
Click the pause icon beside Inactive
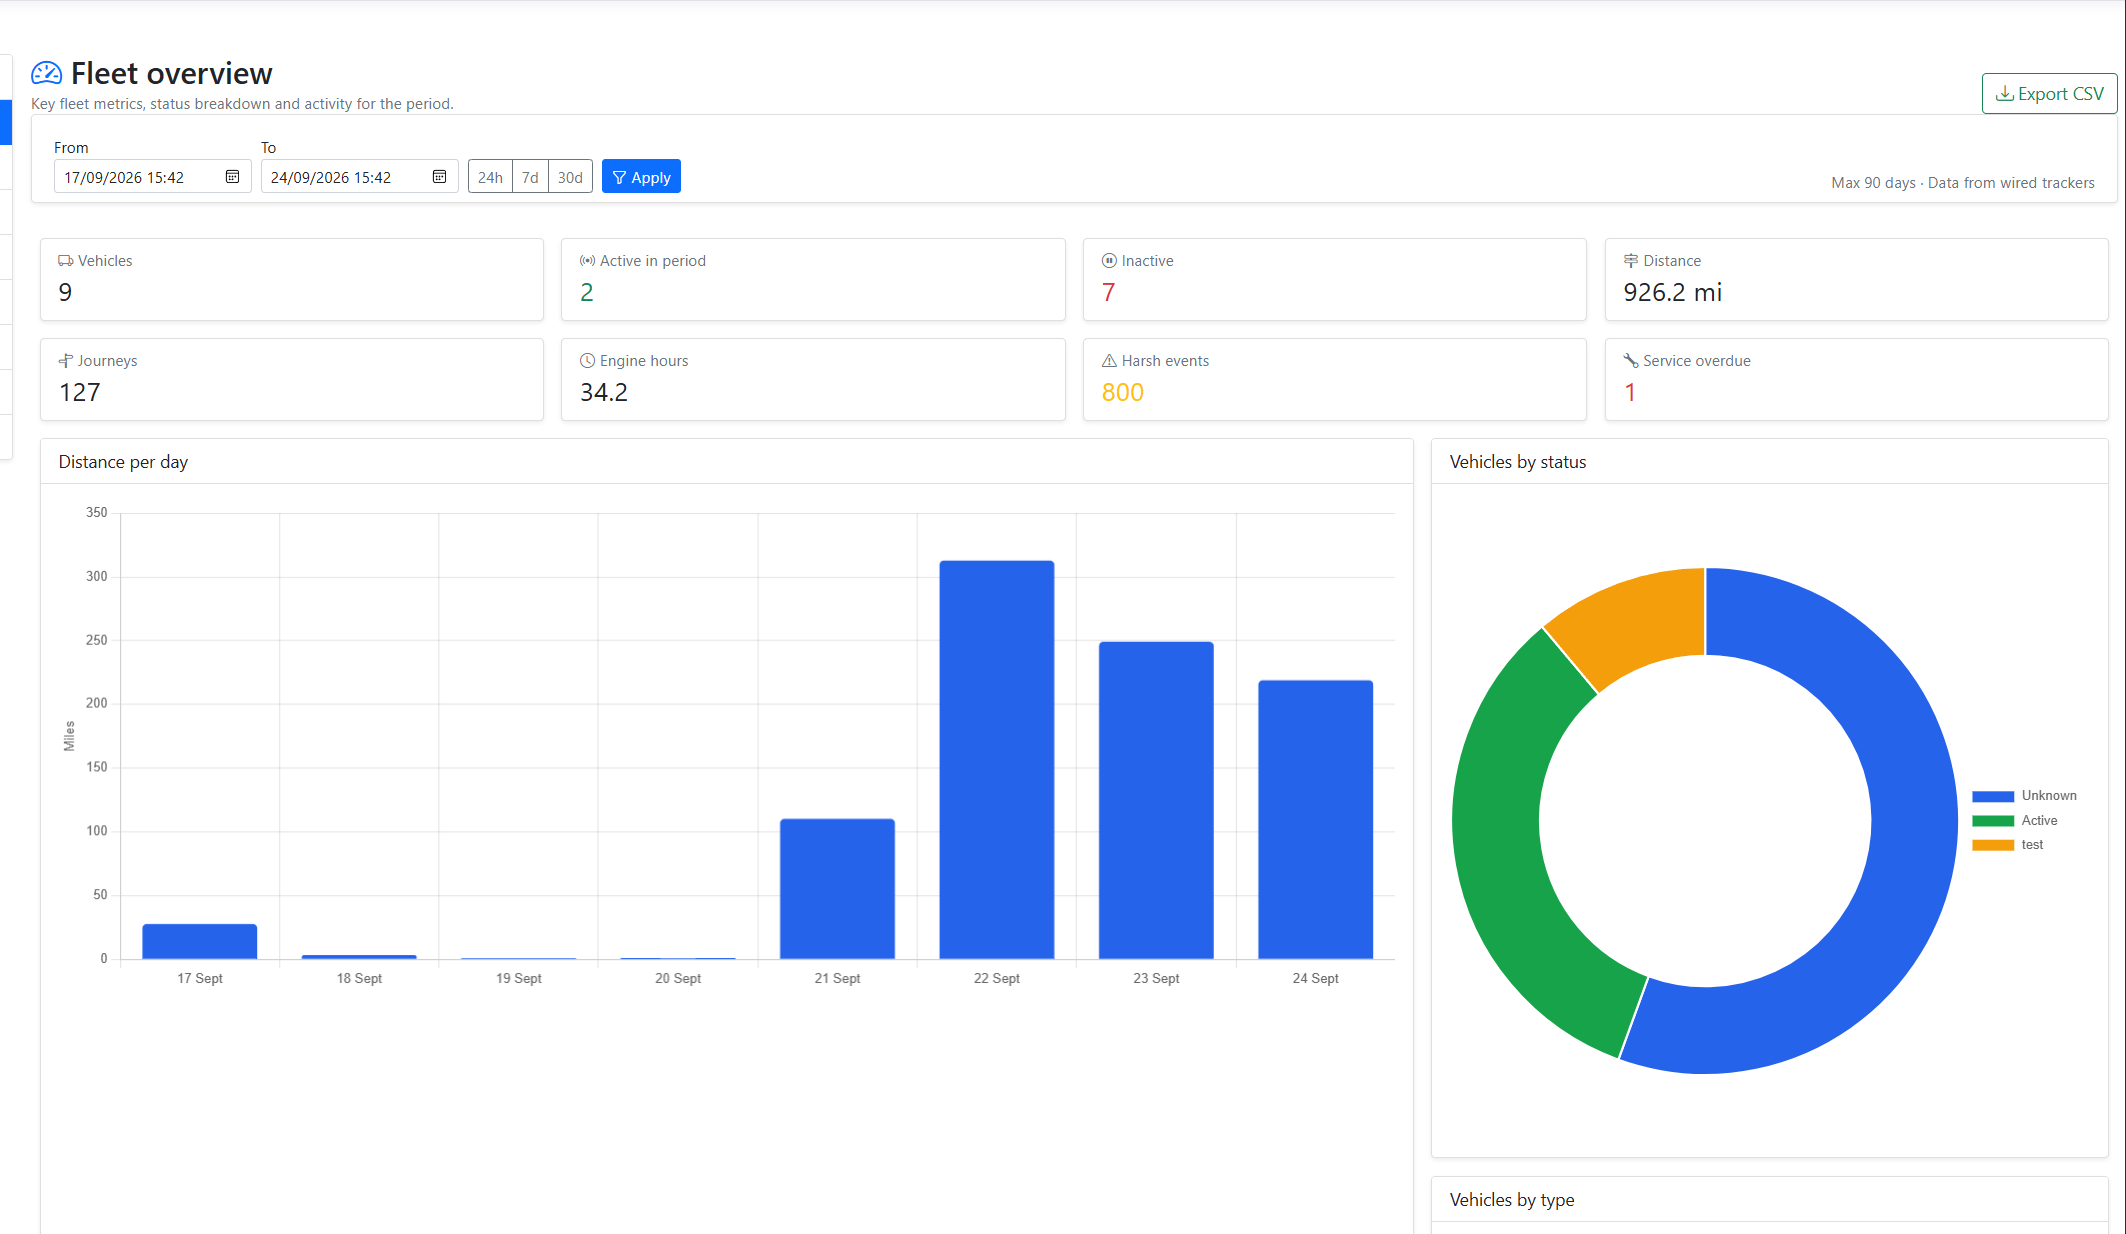[1109, 261]
